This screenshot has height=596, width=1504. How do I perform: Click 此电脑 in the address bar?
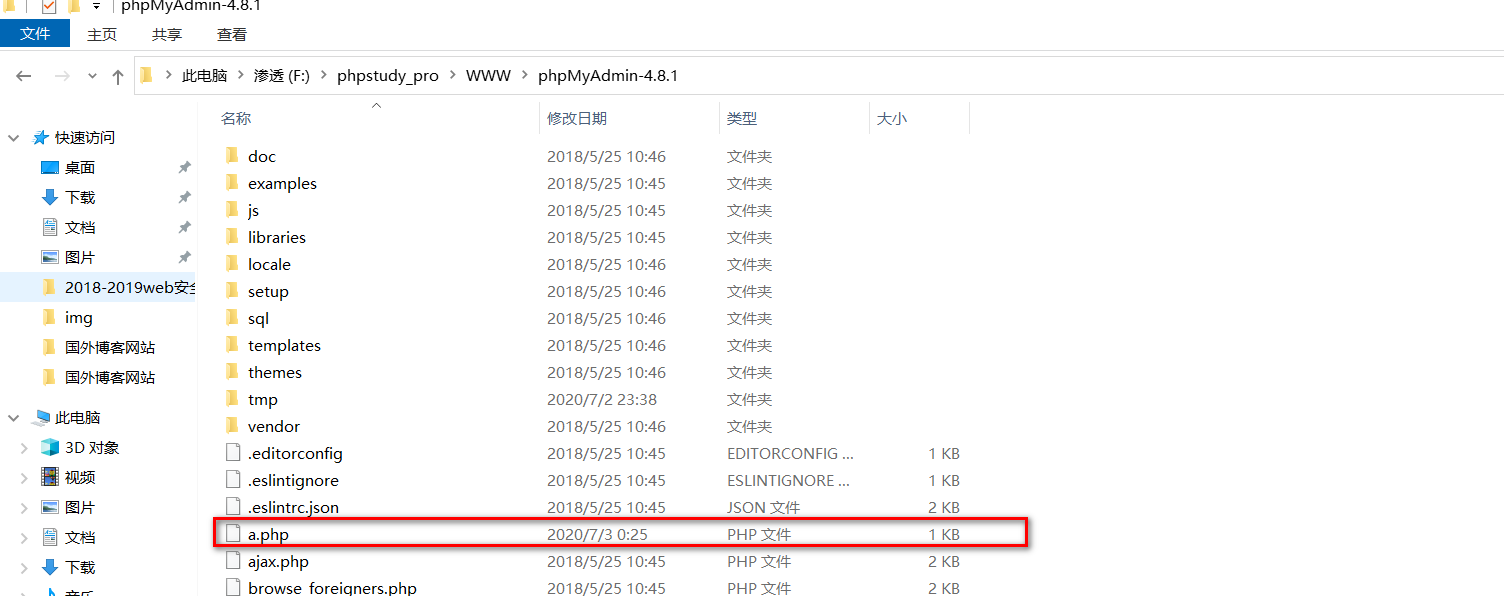(204, 76)
